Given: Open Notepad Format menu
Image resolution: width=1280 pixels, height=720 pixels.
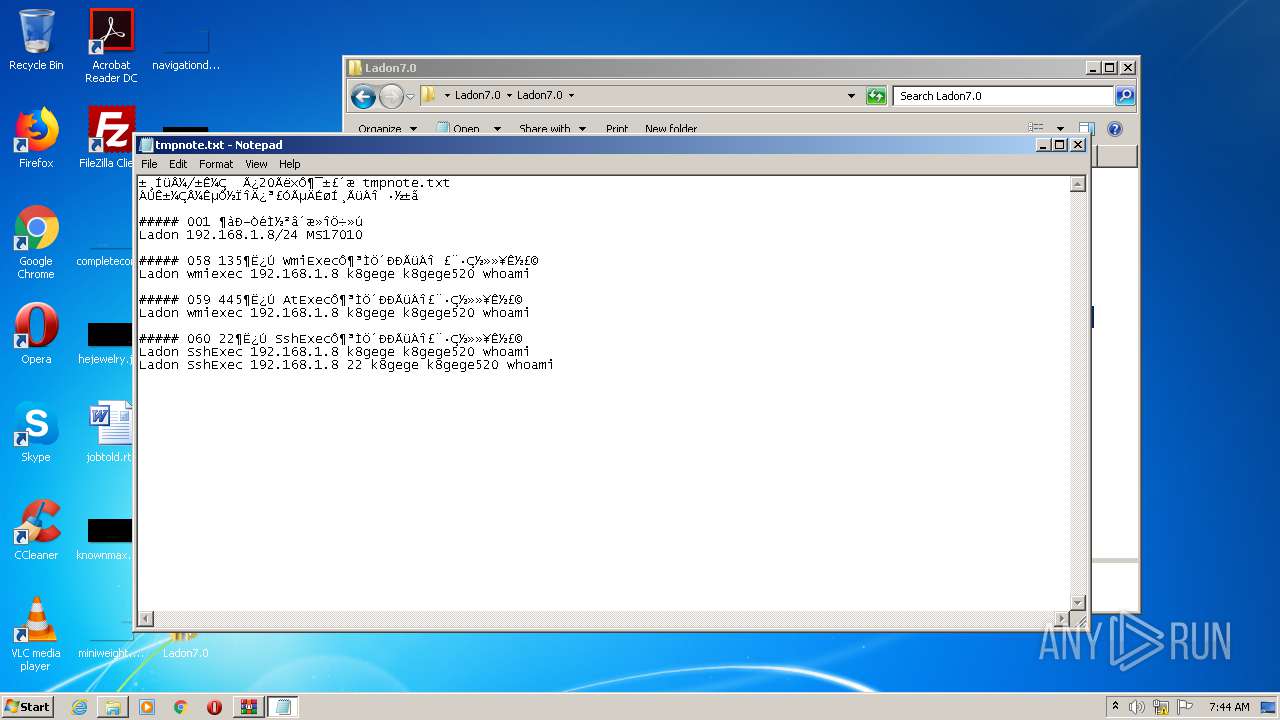Looking at the screenshot, I should [x=216, y=164].
